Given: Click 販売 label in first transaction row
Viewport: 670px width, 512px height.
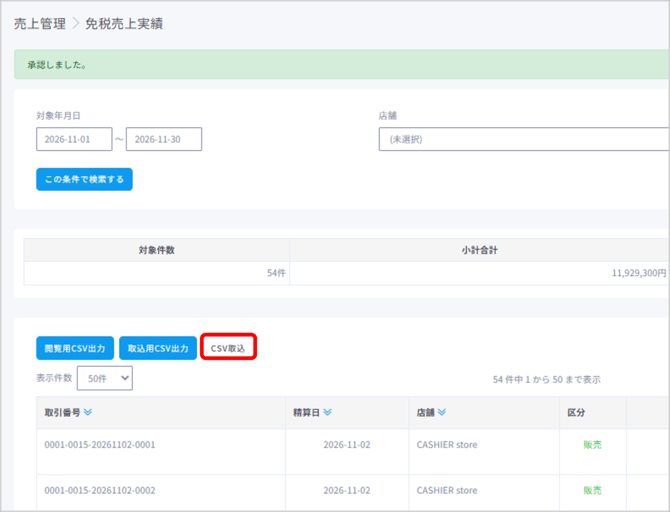Looking at the screenshot, I should (x=593, y=445).
